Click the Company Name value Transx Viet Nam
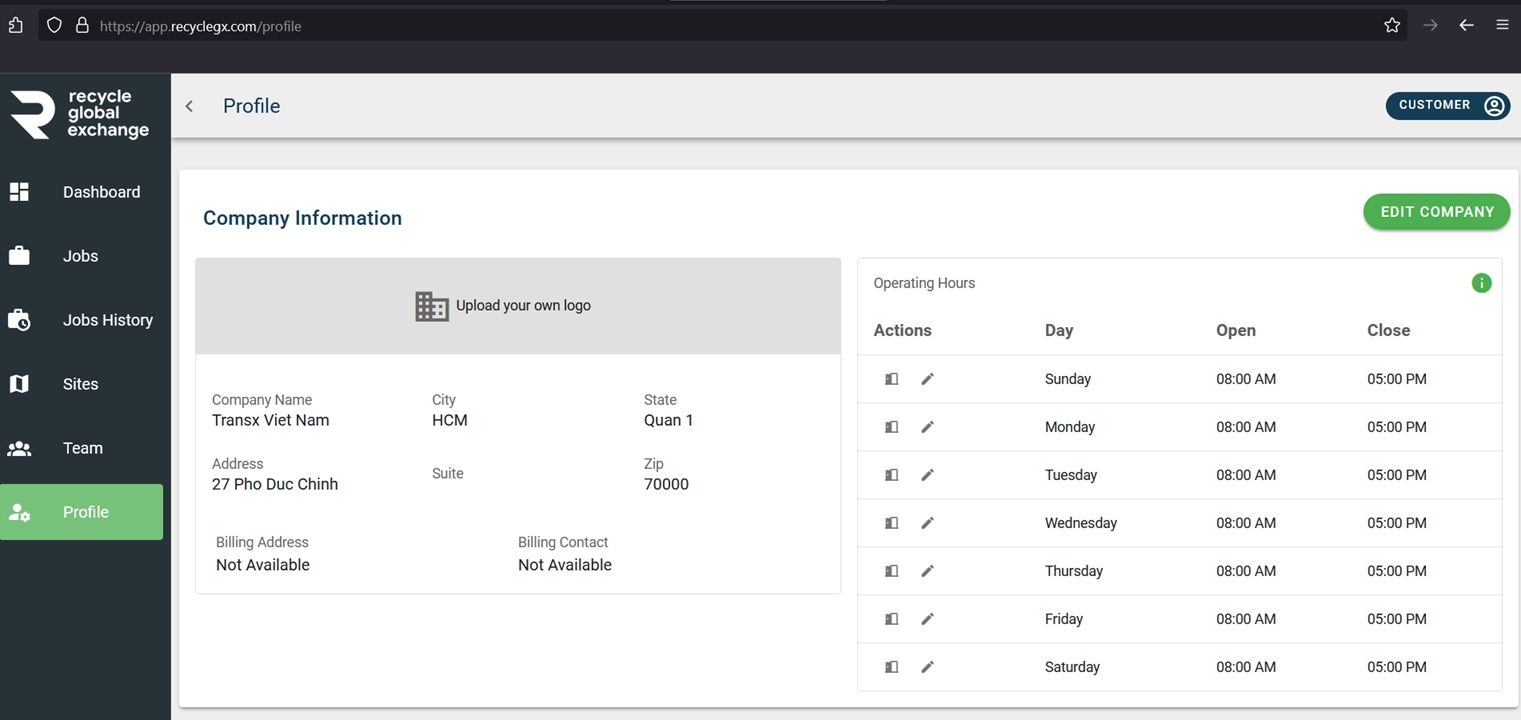The height and width of the screenshot is (720, 1521). (271, 420)
